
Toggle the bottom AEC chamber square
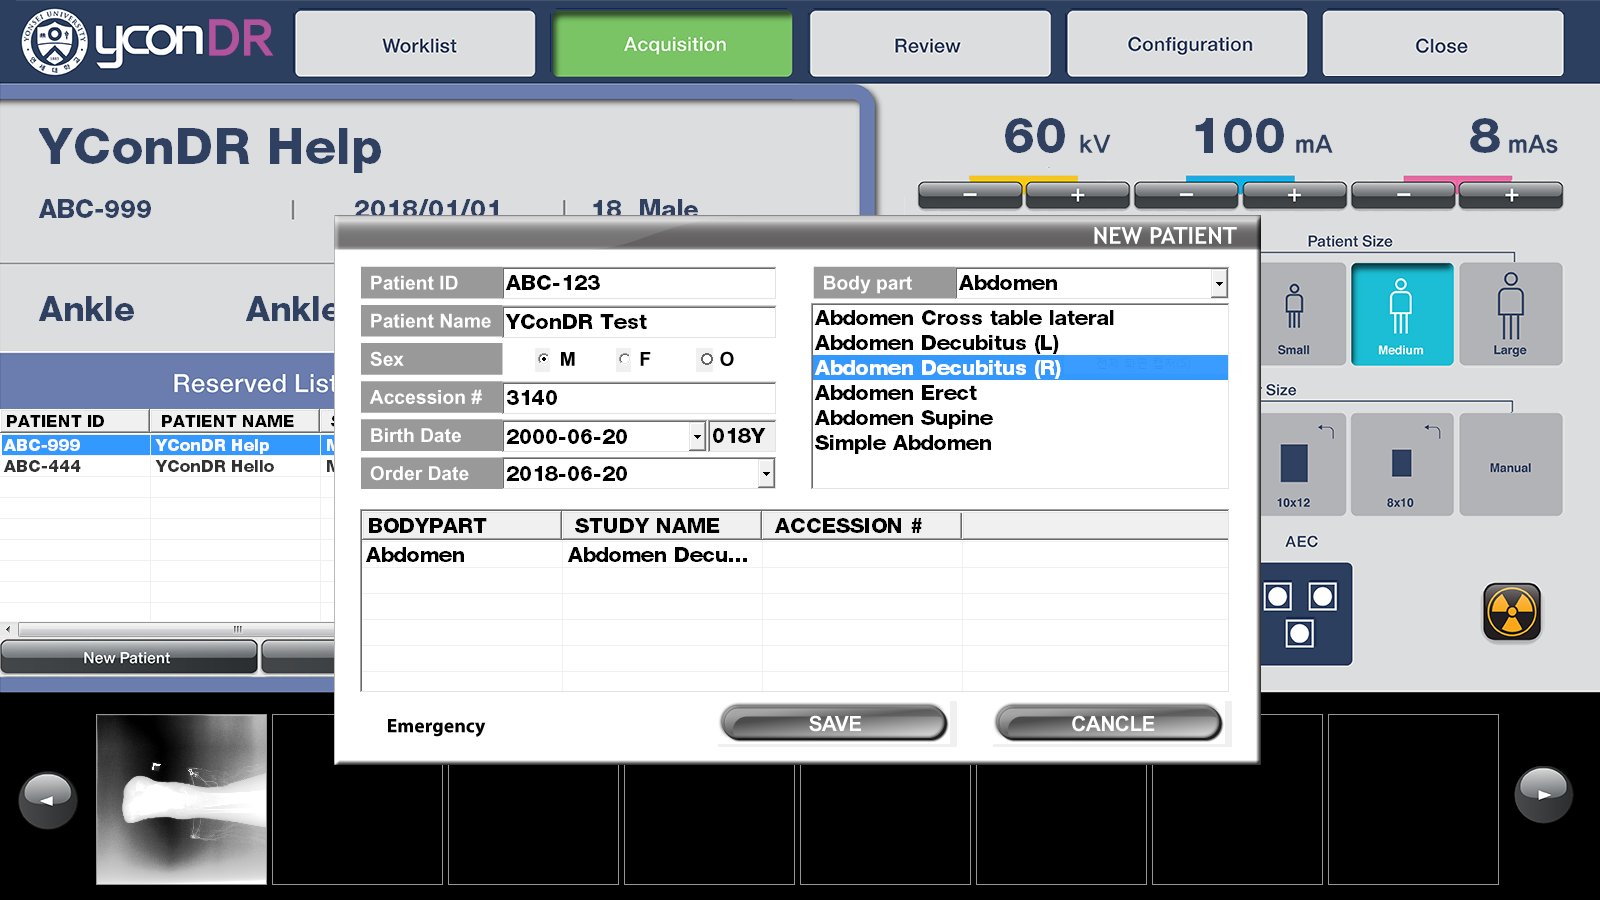[x=1299, y=633]
